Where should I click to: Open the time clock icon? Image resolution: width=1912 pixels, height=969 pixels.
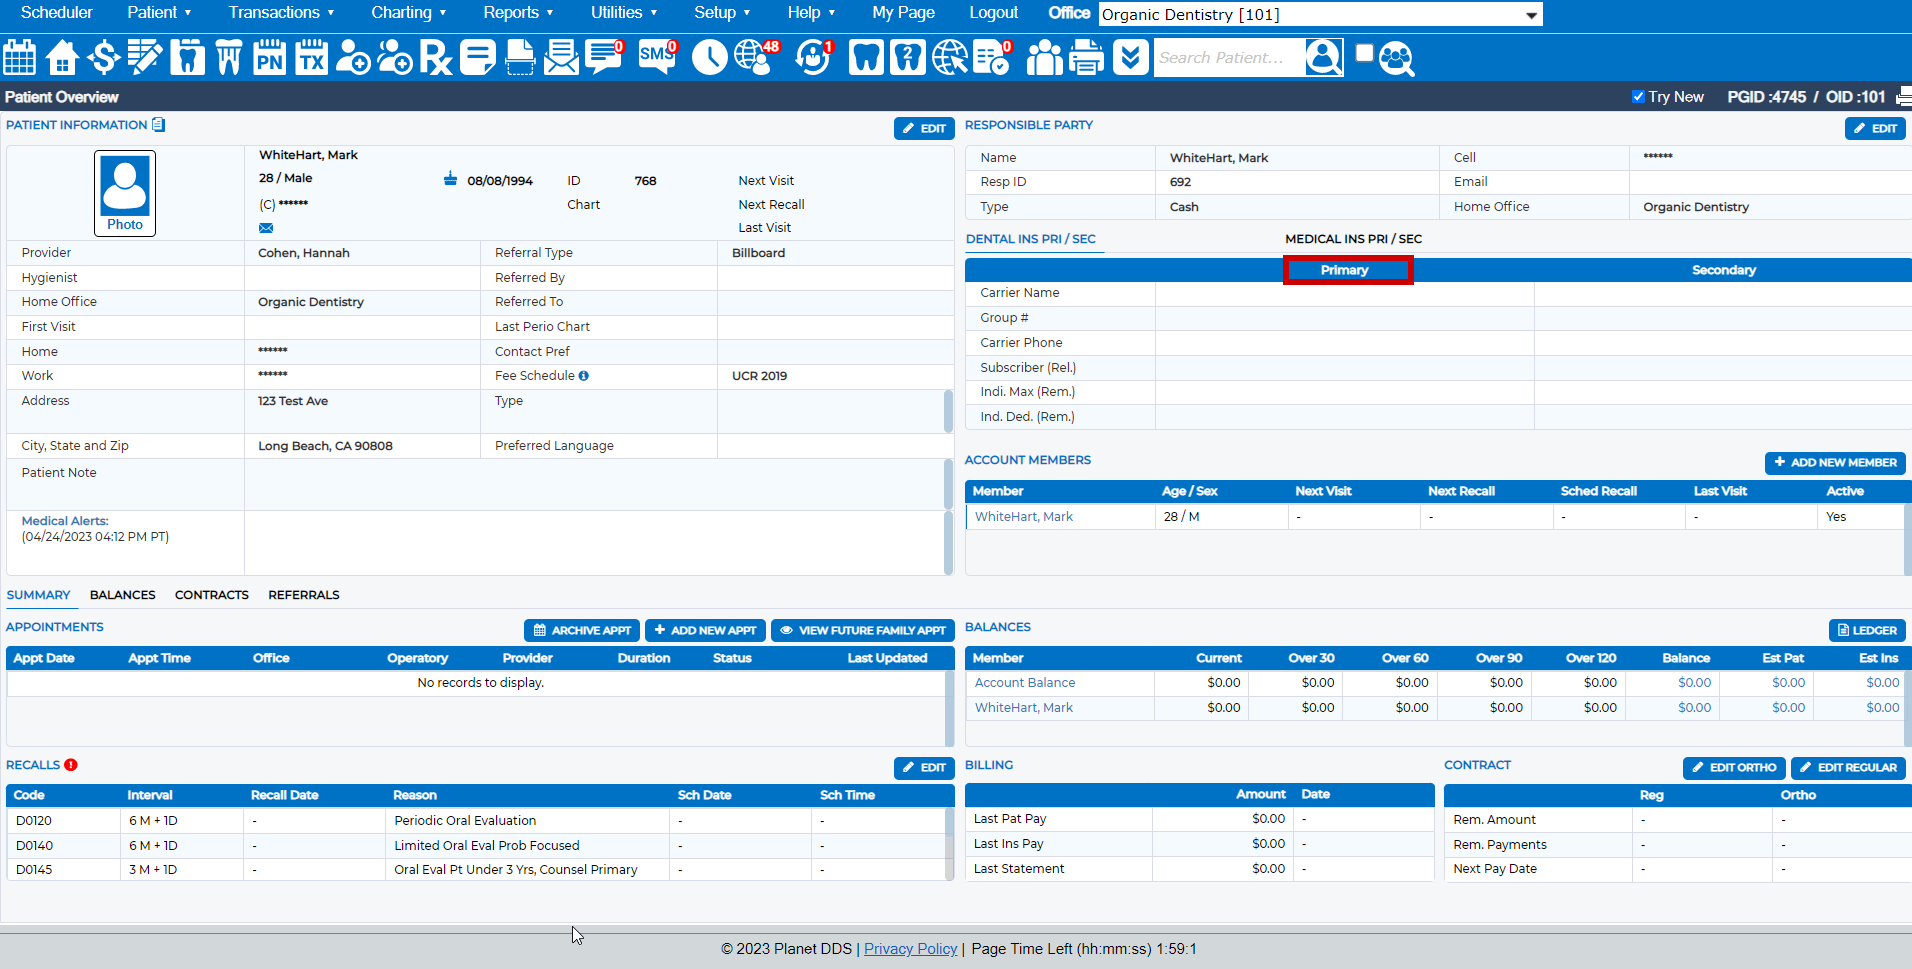(709, 57)
